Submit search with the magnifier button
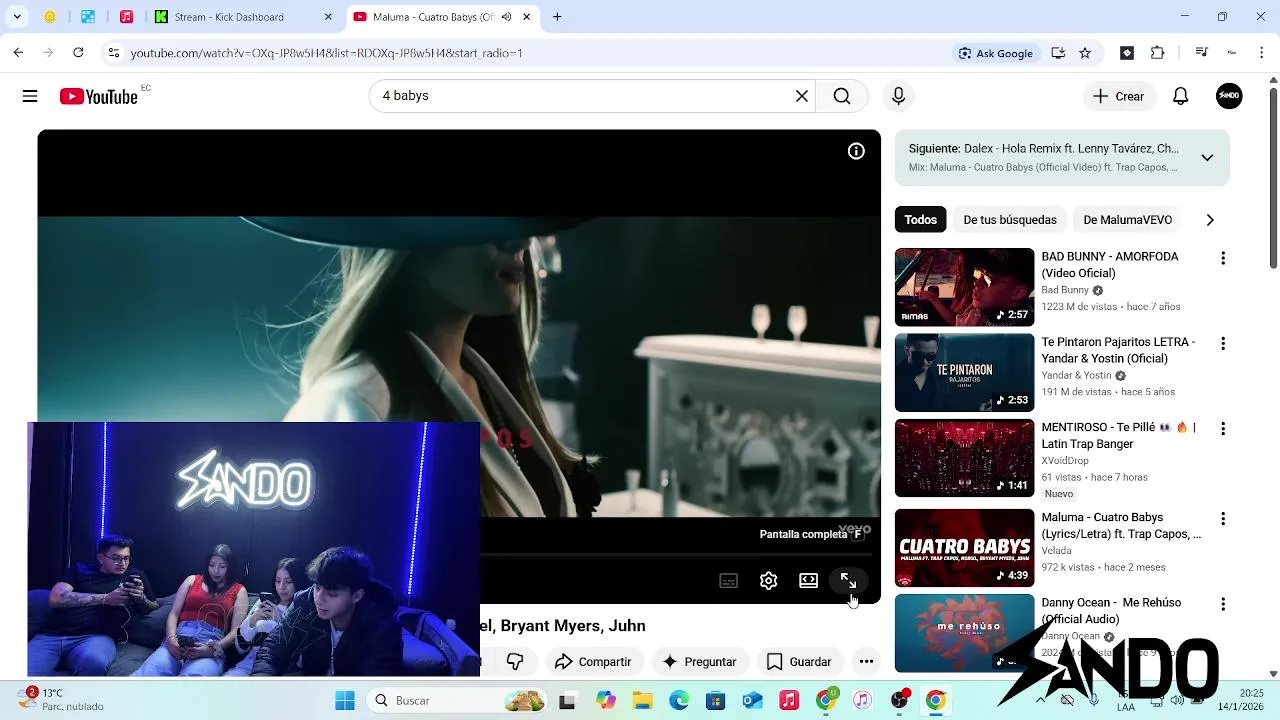Viewport: 1280px width, 720px height. click(842, 96)
